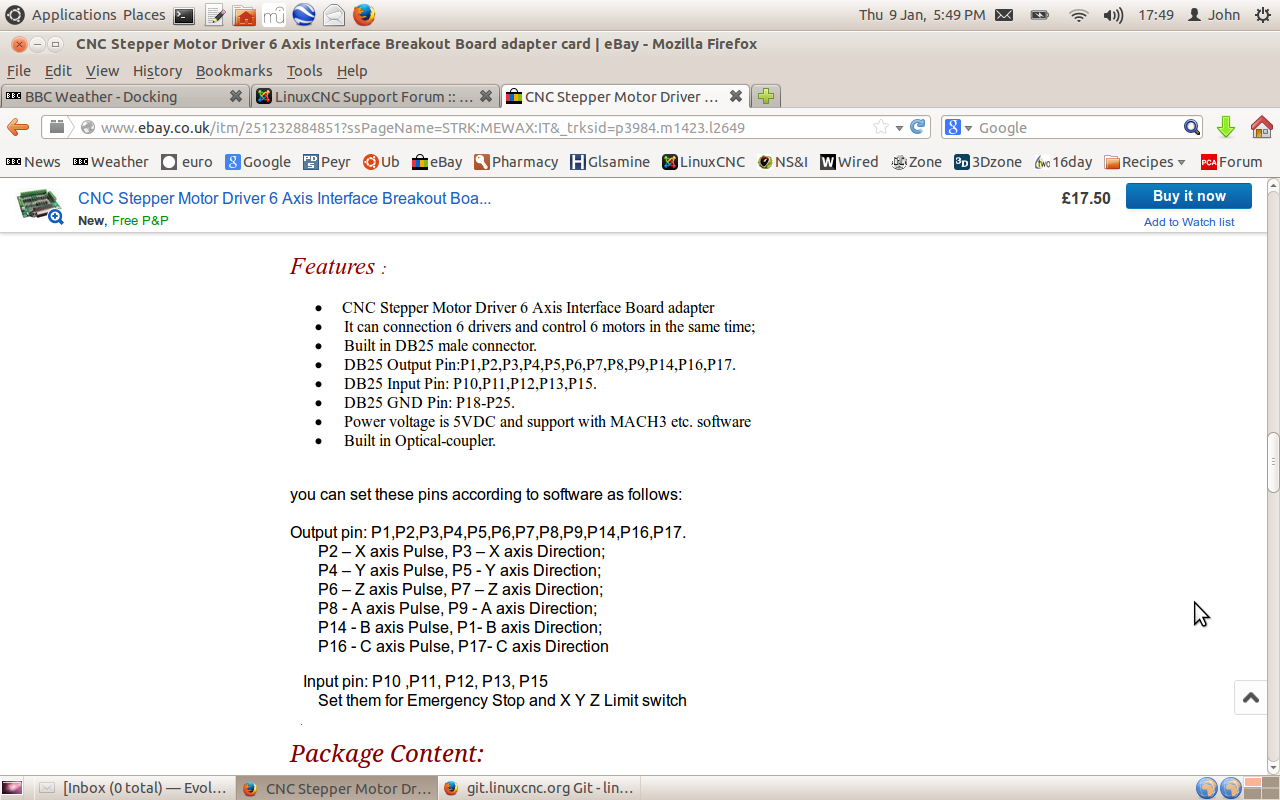Launch the text editor from top panel
Screen dimensions: 1280x800
click(x=215, y=15)
